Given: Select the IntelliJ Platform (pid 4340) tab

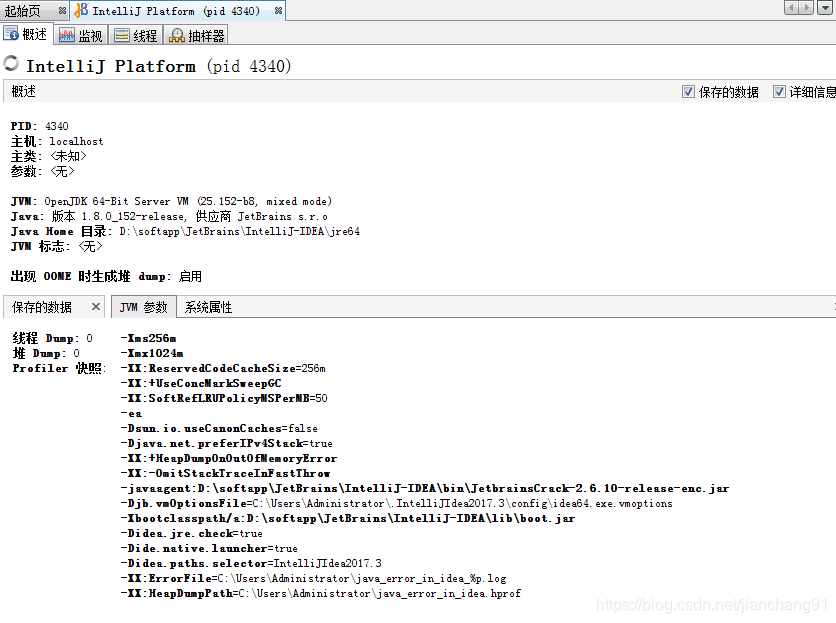Looking at the screenshot, I should pos(178,10).
